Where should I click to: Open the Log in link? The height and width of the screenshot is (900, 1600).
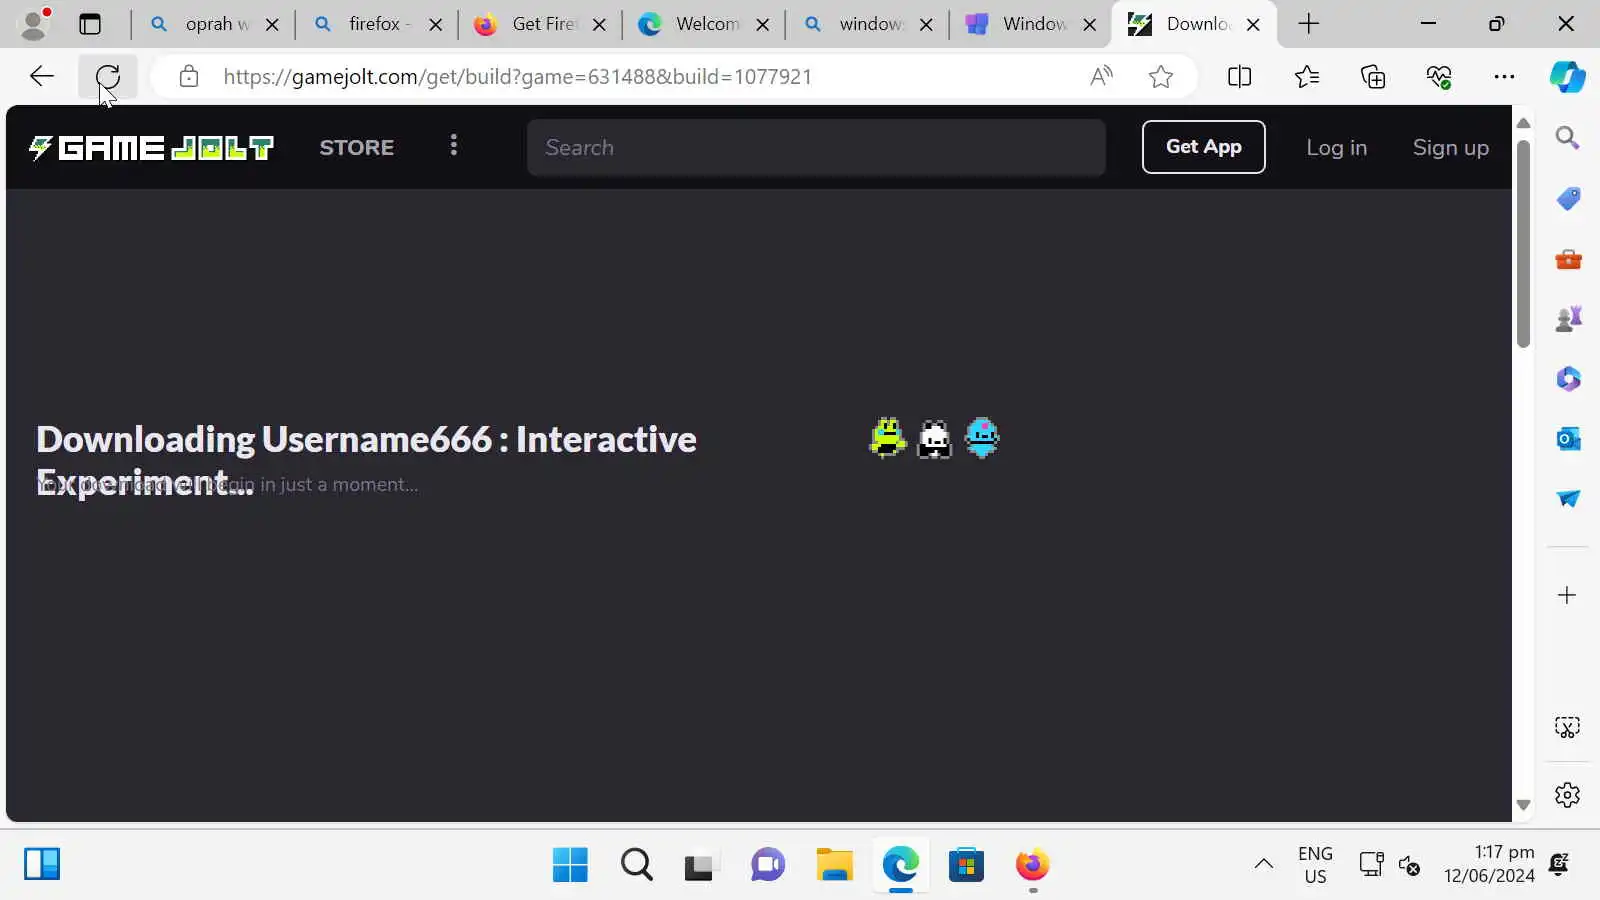(1336, 147)
